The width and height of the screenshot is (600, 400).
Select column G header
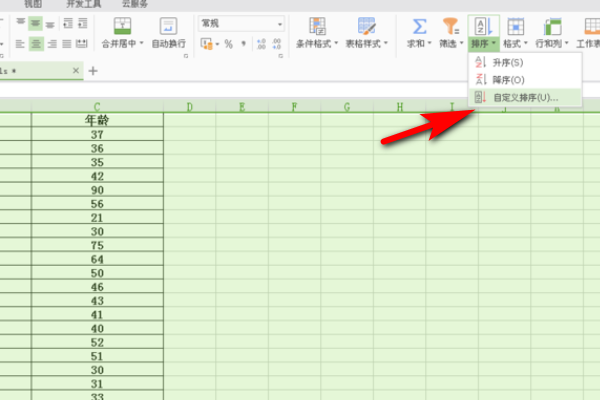tap(347, 107)
